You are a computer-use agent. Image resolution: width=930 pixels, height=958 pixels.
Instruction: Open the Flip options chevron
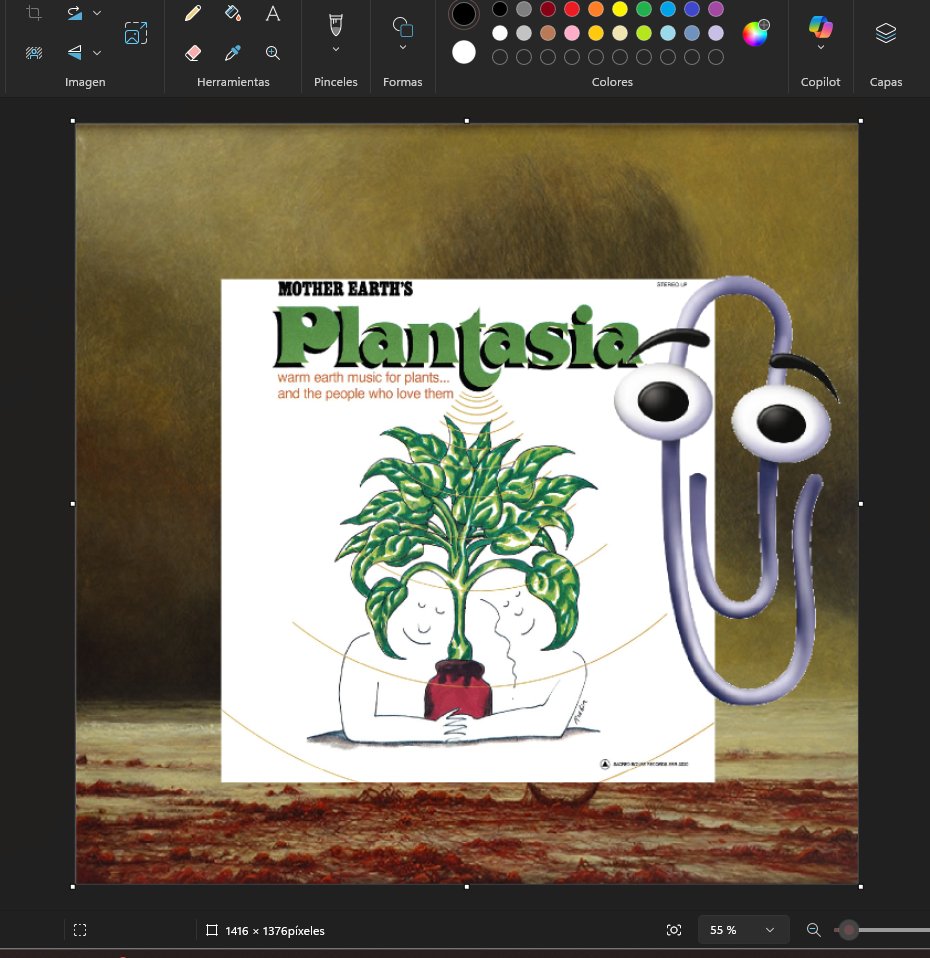pyautogui.click(x=97, y=53)
